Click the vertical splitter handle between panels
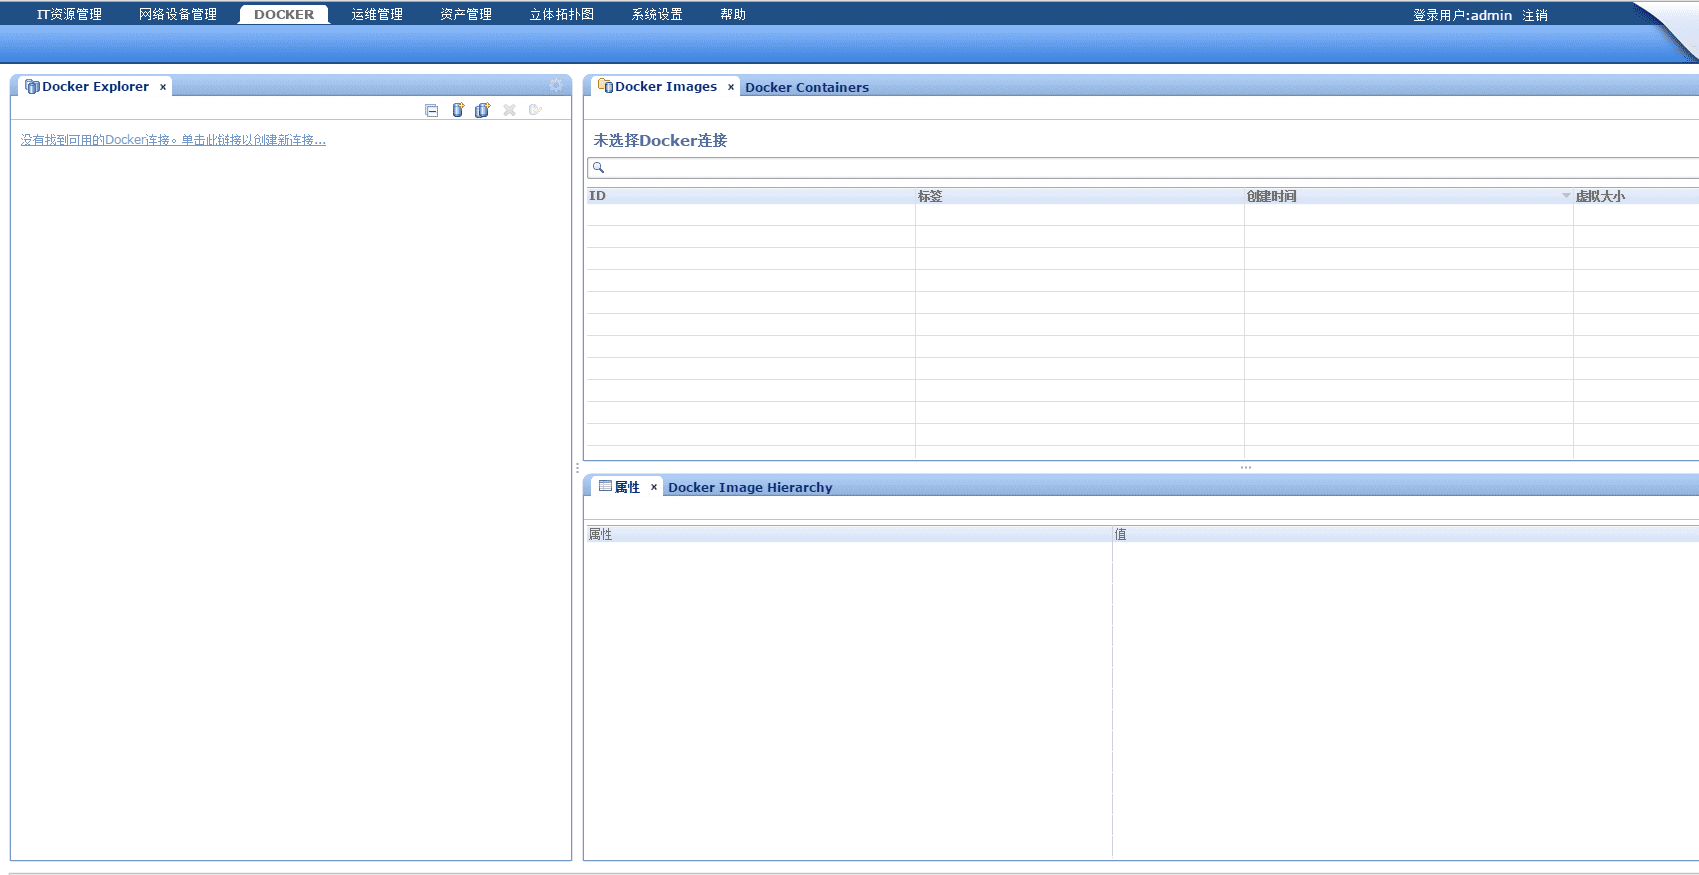 [577, 467]
